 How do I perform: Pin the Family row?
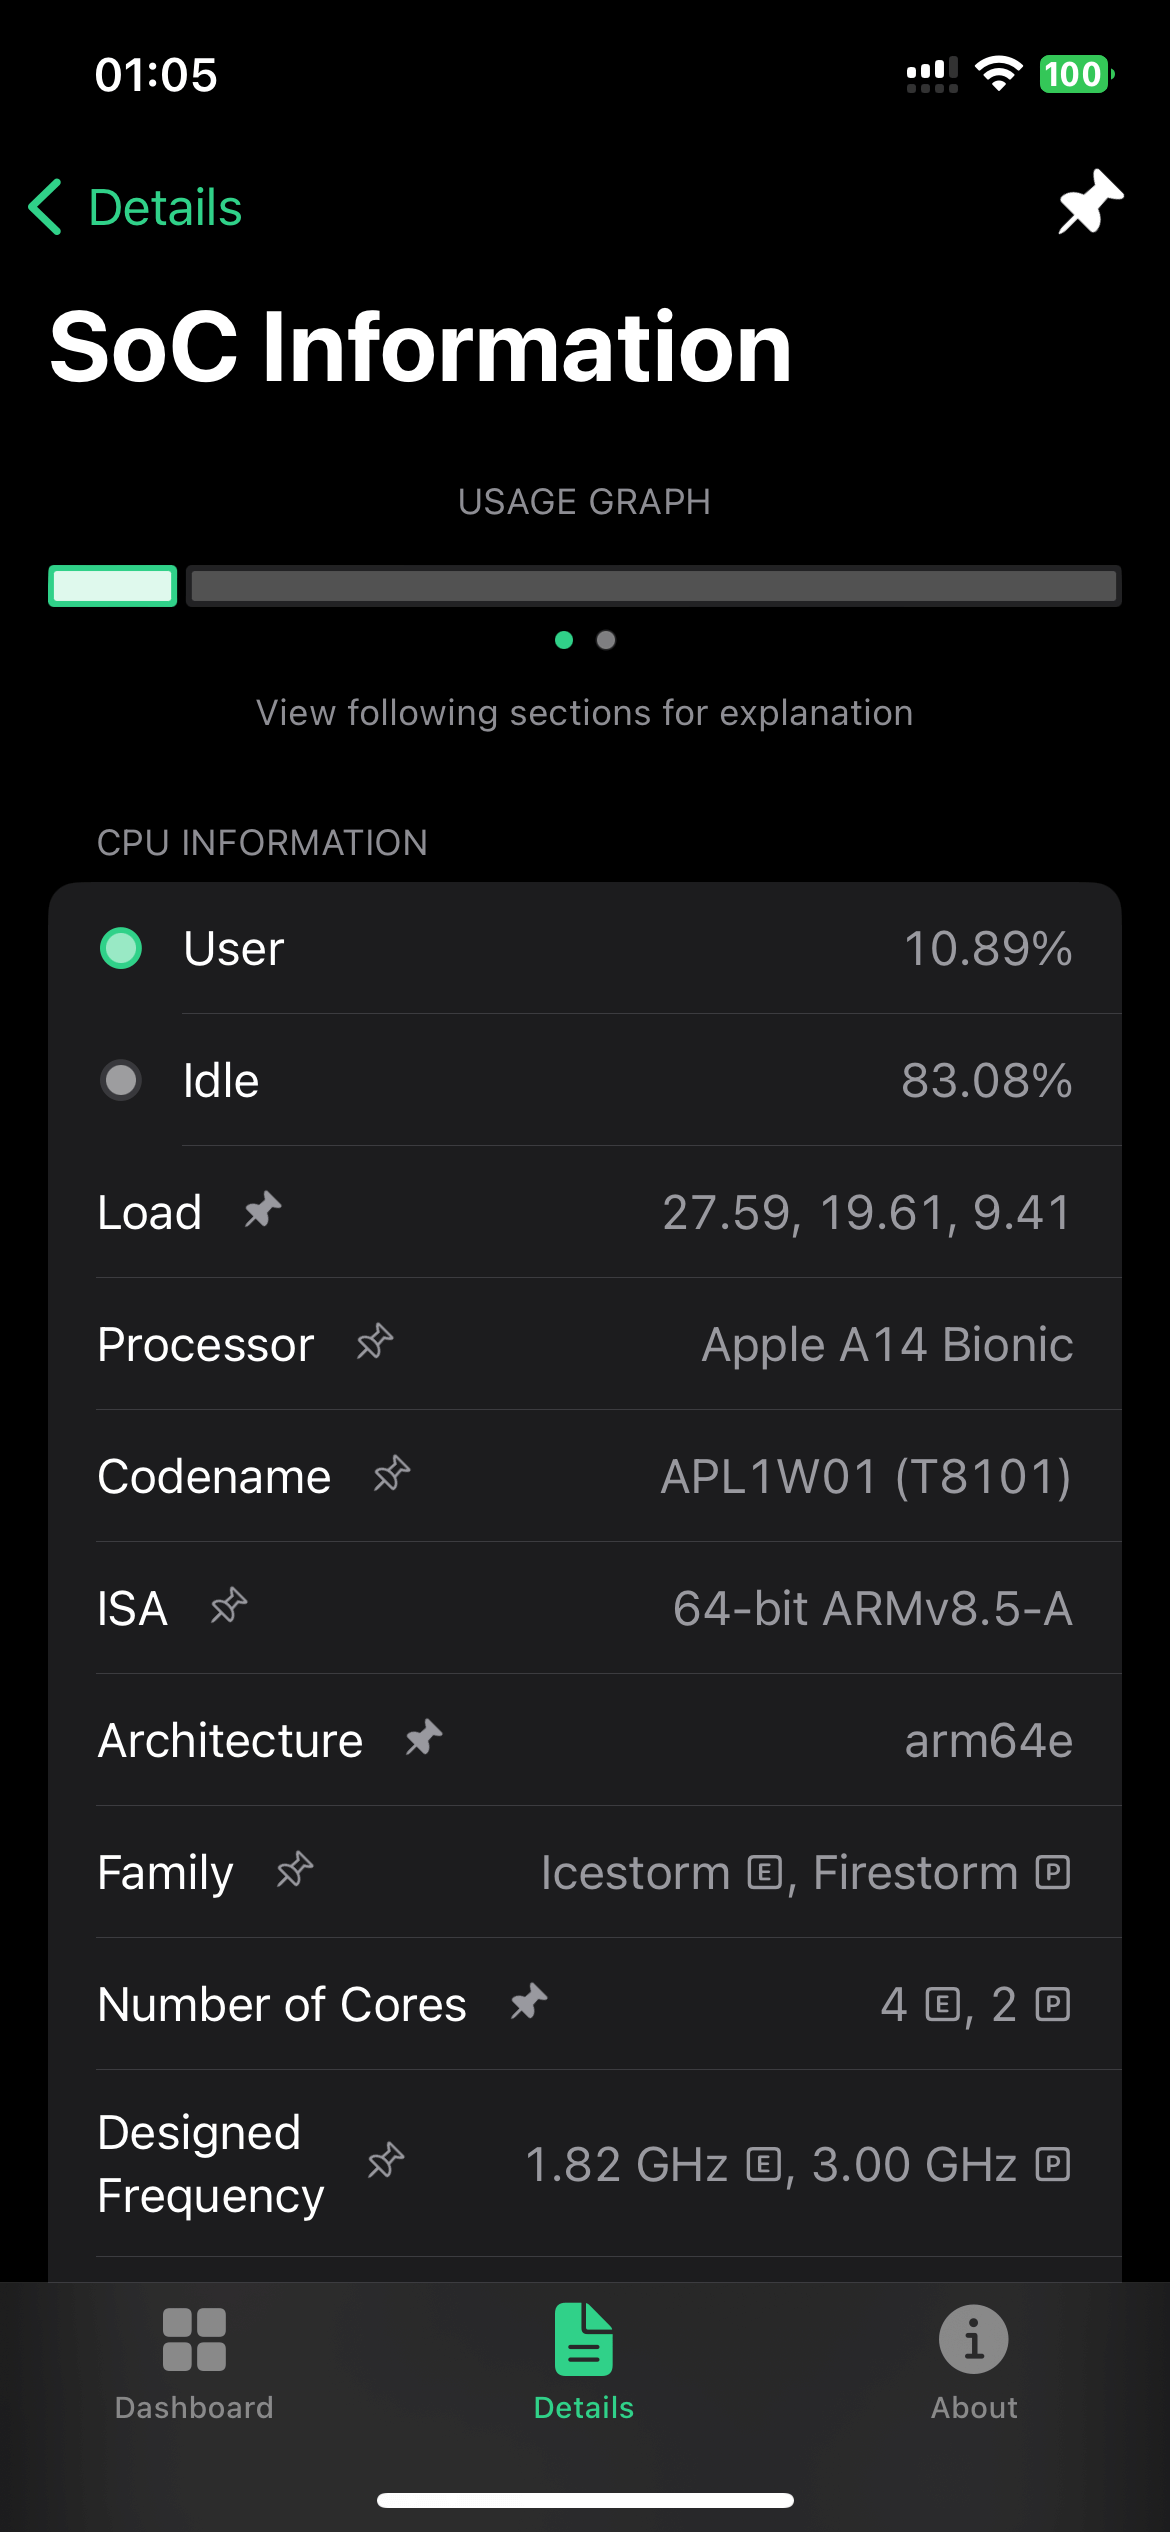[295, 1871]
